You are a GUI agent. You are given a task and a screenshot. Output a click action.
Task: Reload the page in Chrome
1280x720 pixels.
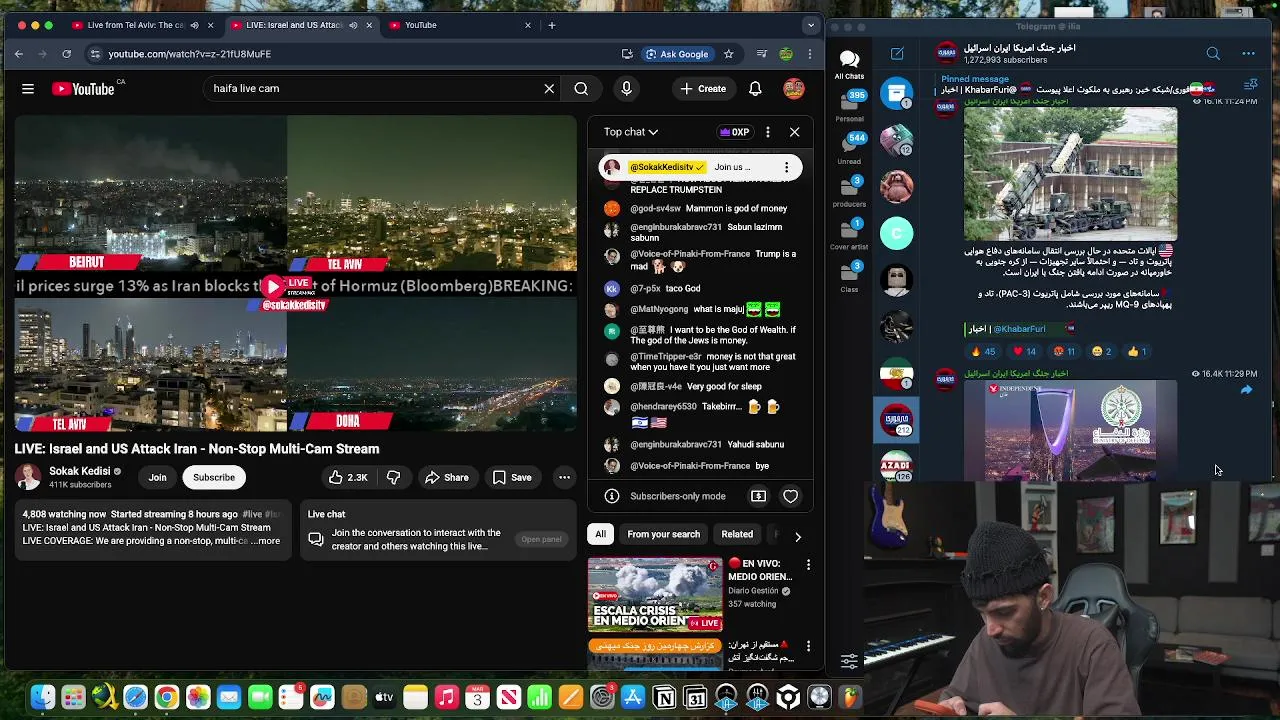click(66, 54)
